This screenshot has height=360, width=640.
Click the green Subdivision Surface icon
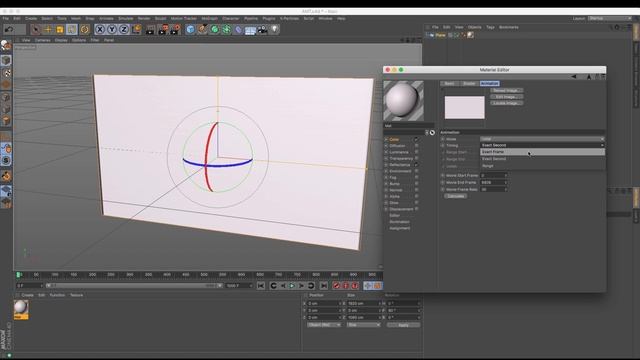[214, 29]
